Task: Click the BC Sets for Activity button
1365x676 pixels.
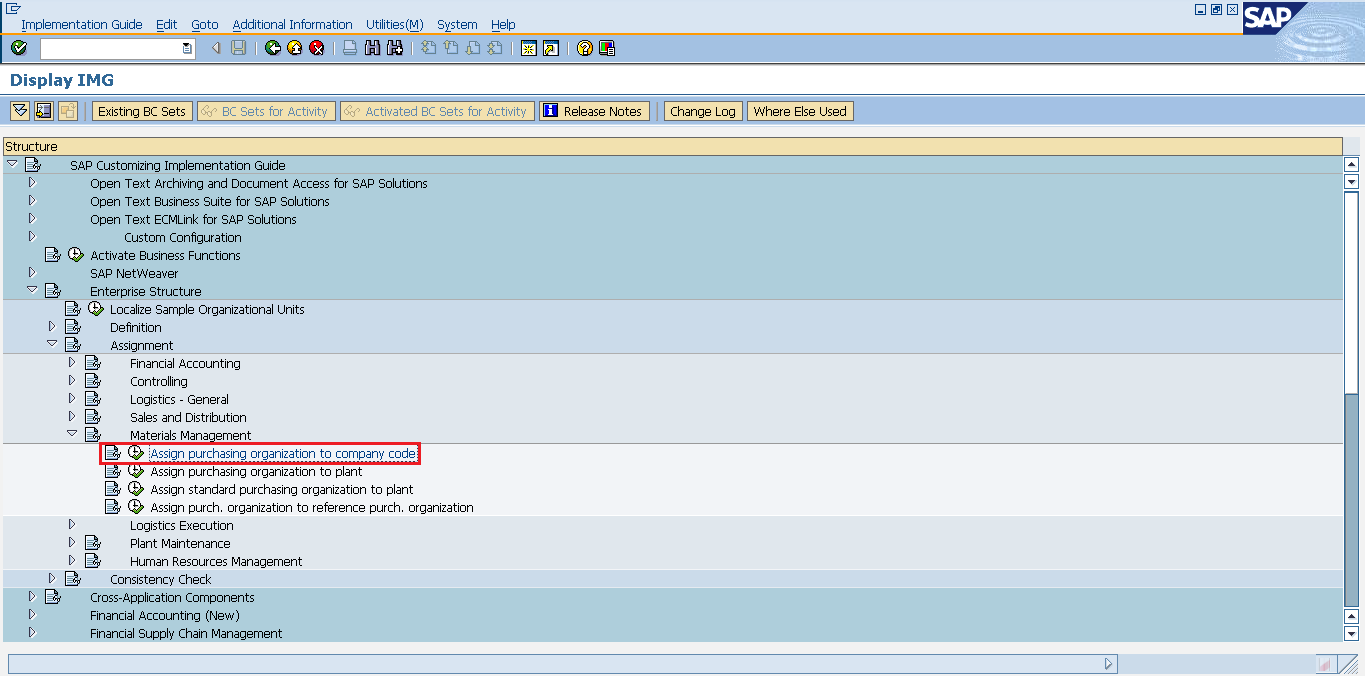Action: [x=265, y=111]
